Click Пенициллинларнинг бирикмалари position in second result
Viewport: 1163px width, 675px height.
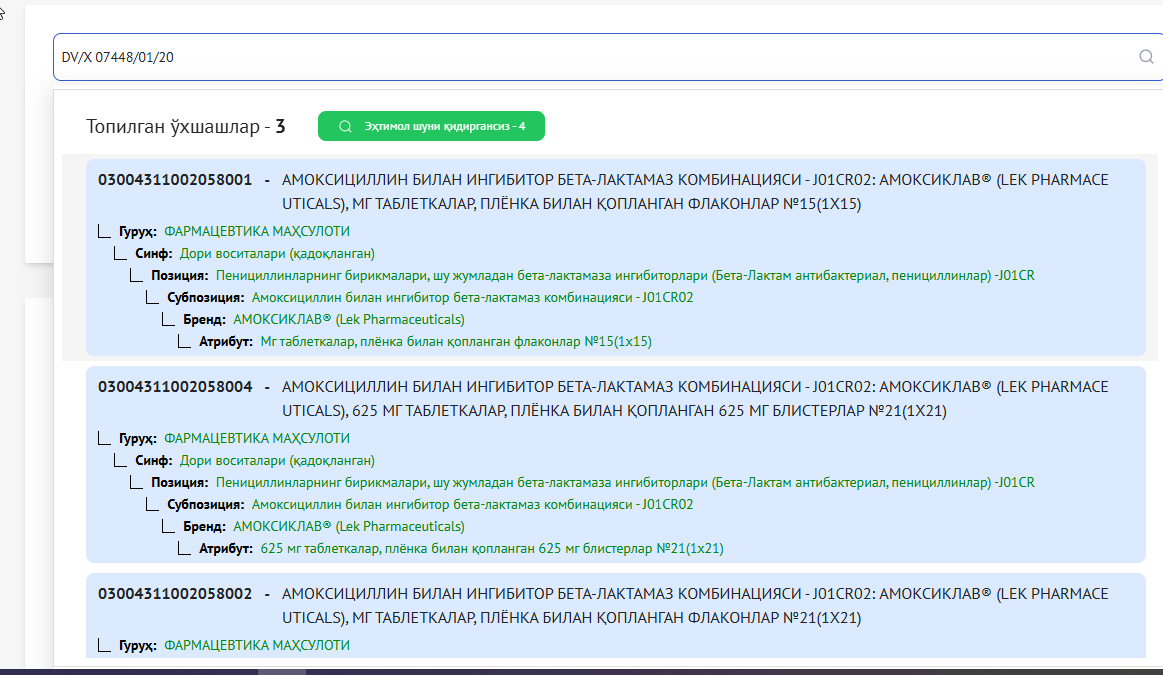tap(625, 483)
